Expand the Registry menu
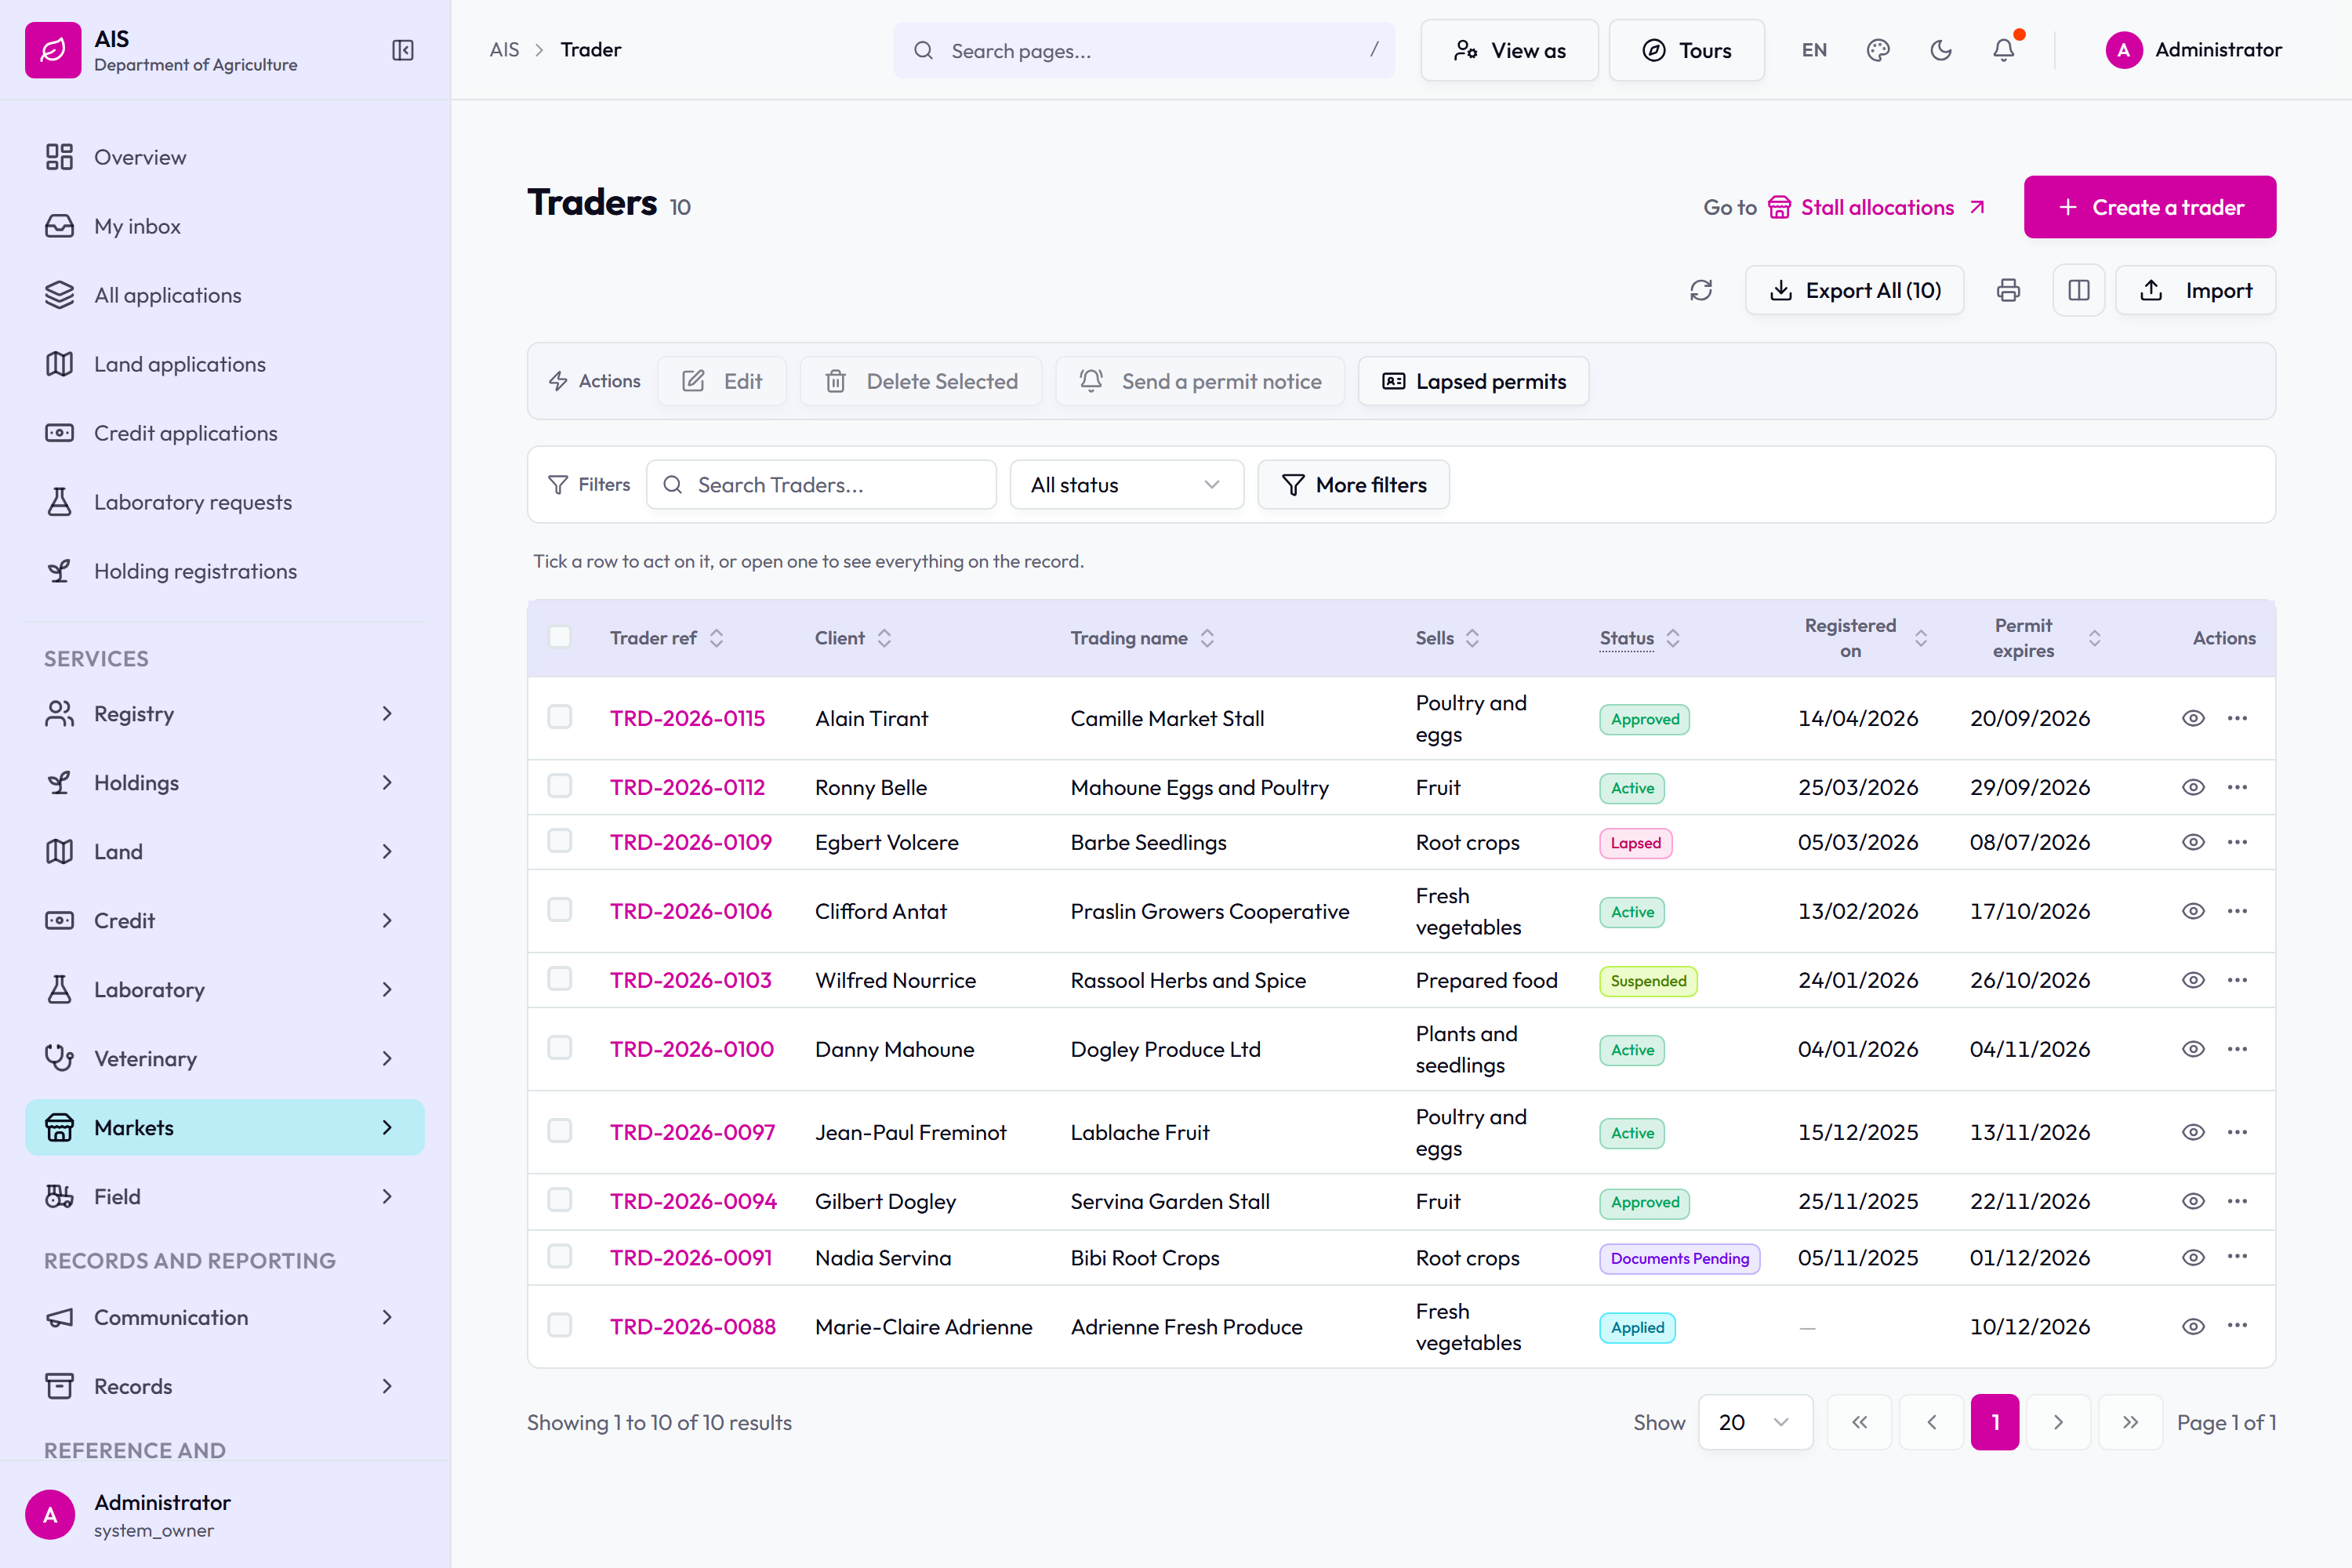Viewport: 2352px width, 1568px height. (225, 714)
